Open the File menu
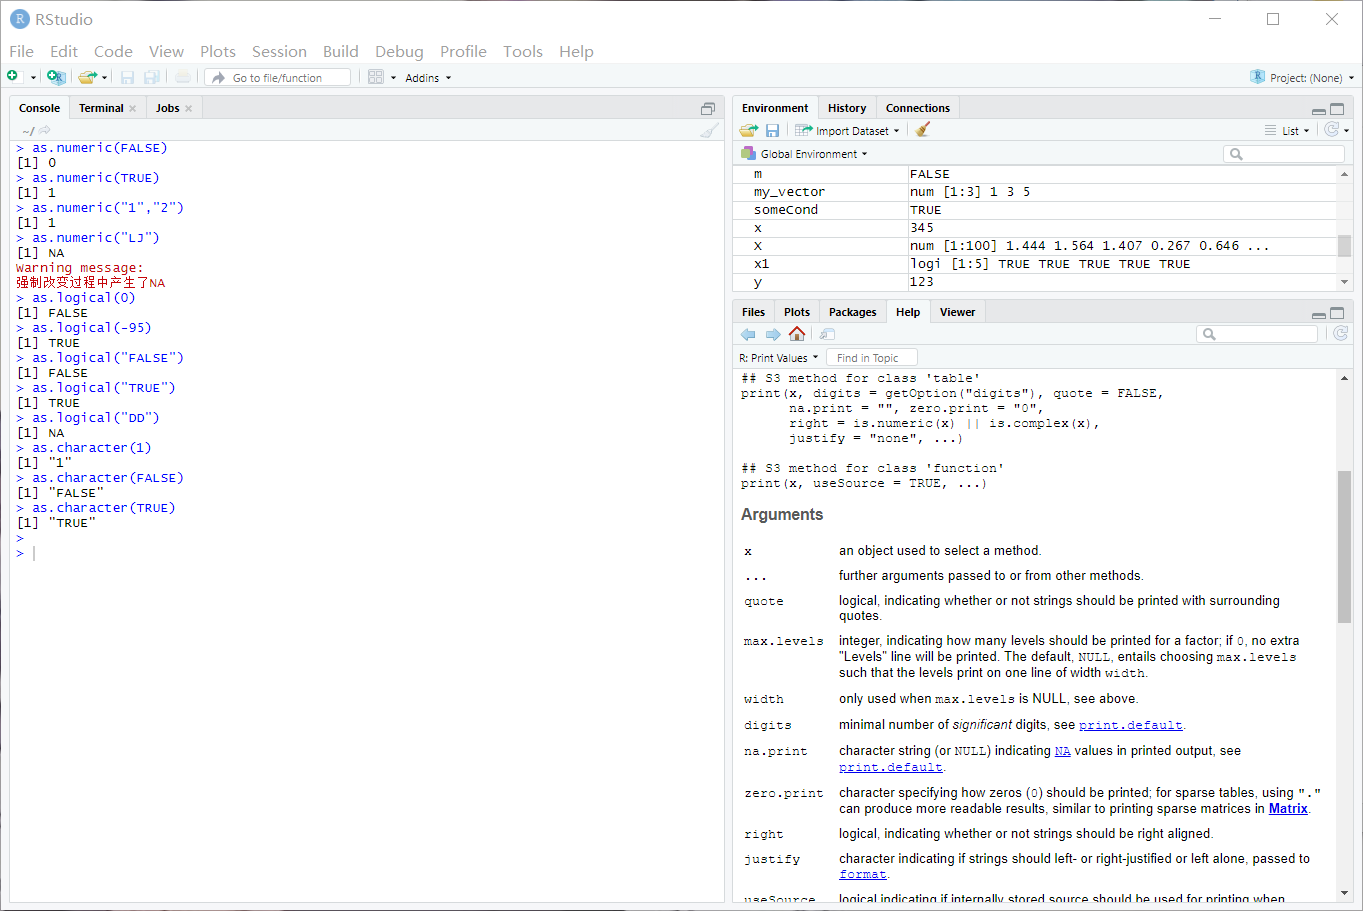 click(21, 51)
